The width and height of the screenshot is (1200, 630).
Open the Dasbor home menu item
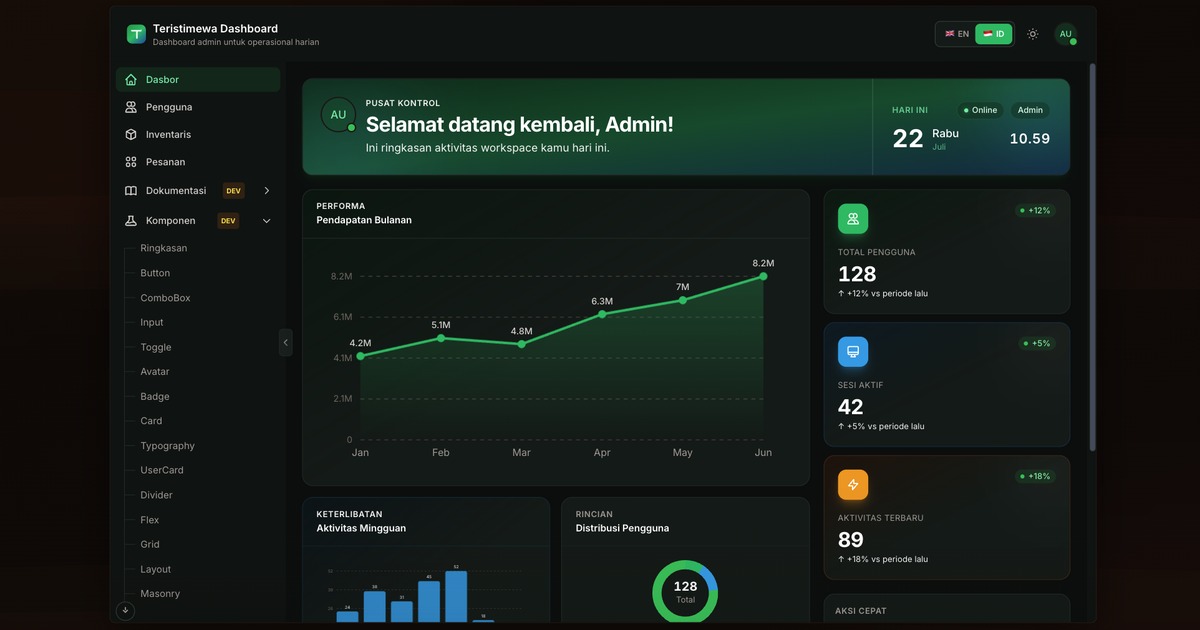pyautogui.click(x=198, y=80)
